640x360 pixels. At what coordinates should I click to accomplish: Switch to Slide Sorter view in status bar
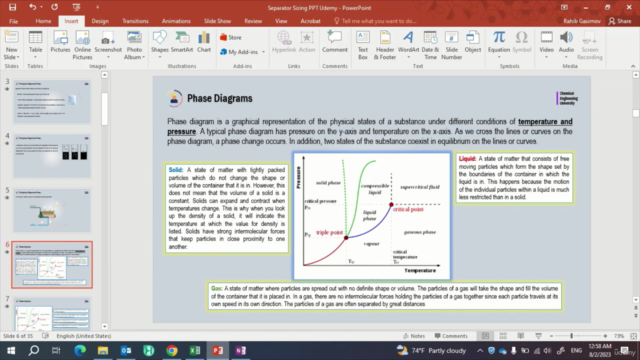503,336
